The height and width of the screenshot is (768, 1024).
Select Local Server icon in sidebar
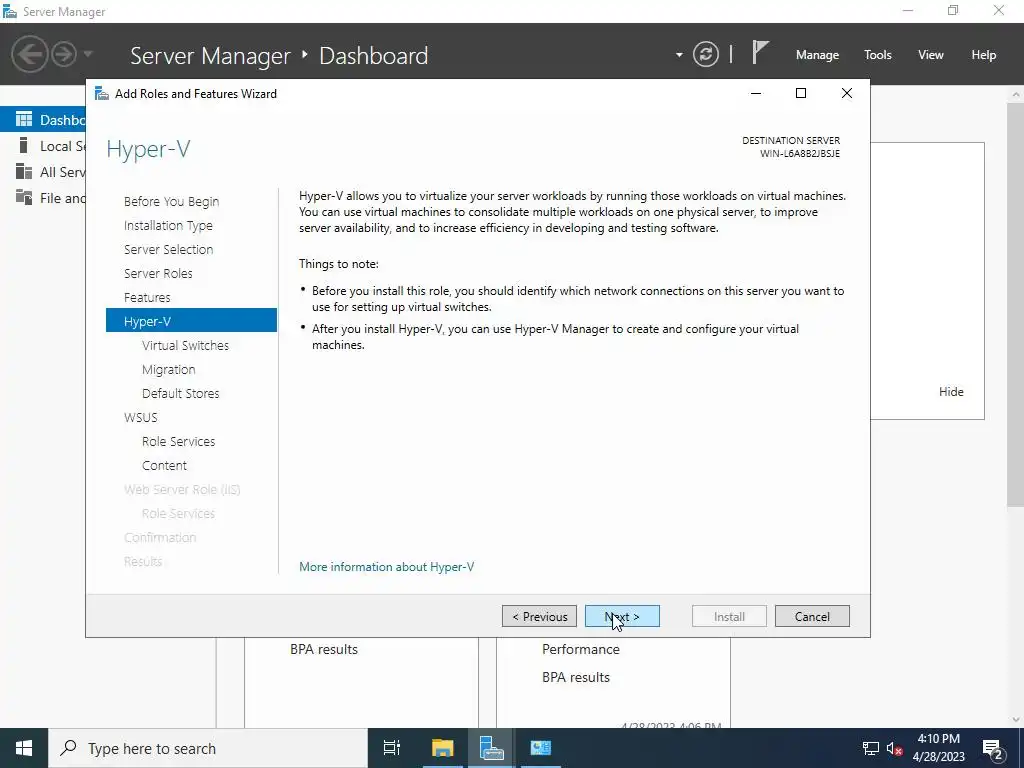coord(24,145)
